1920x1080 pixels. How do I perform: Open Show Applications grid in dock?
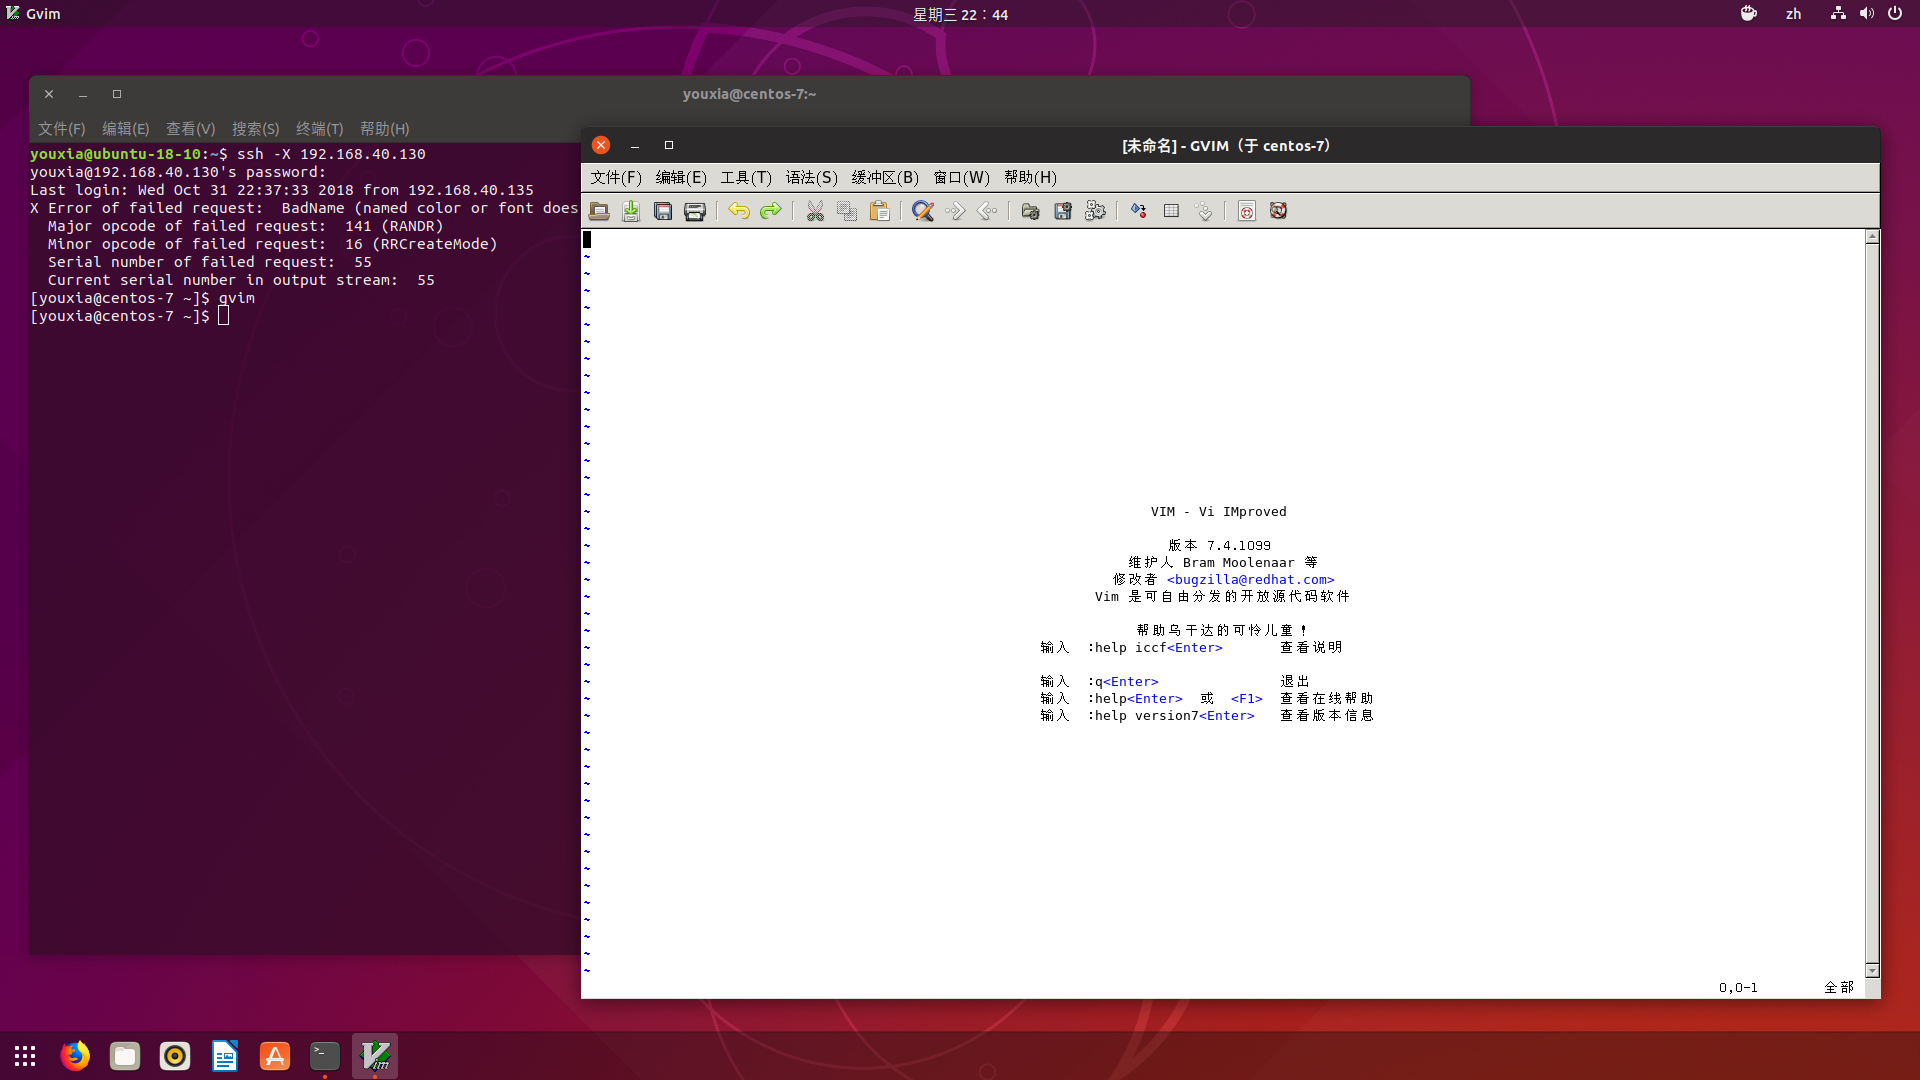point(25,1056)
